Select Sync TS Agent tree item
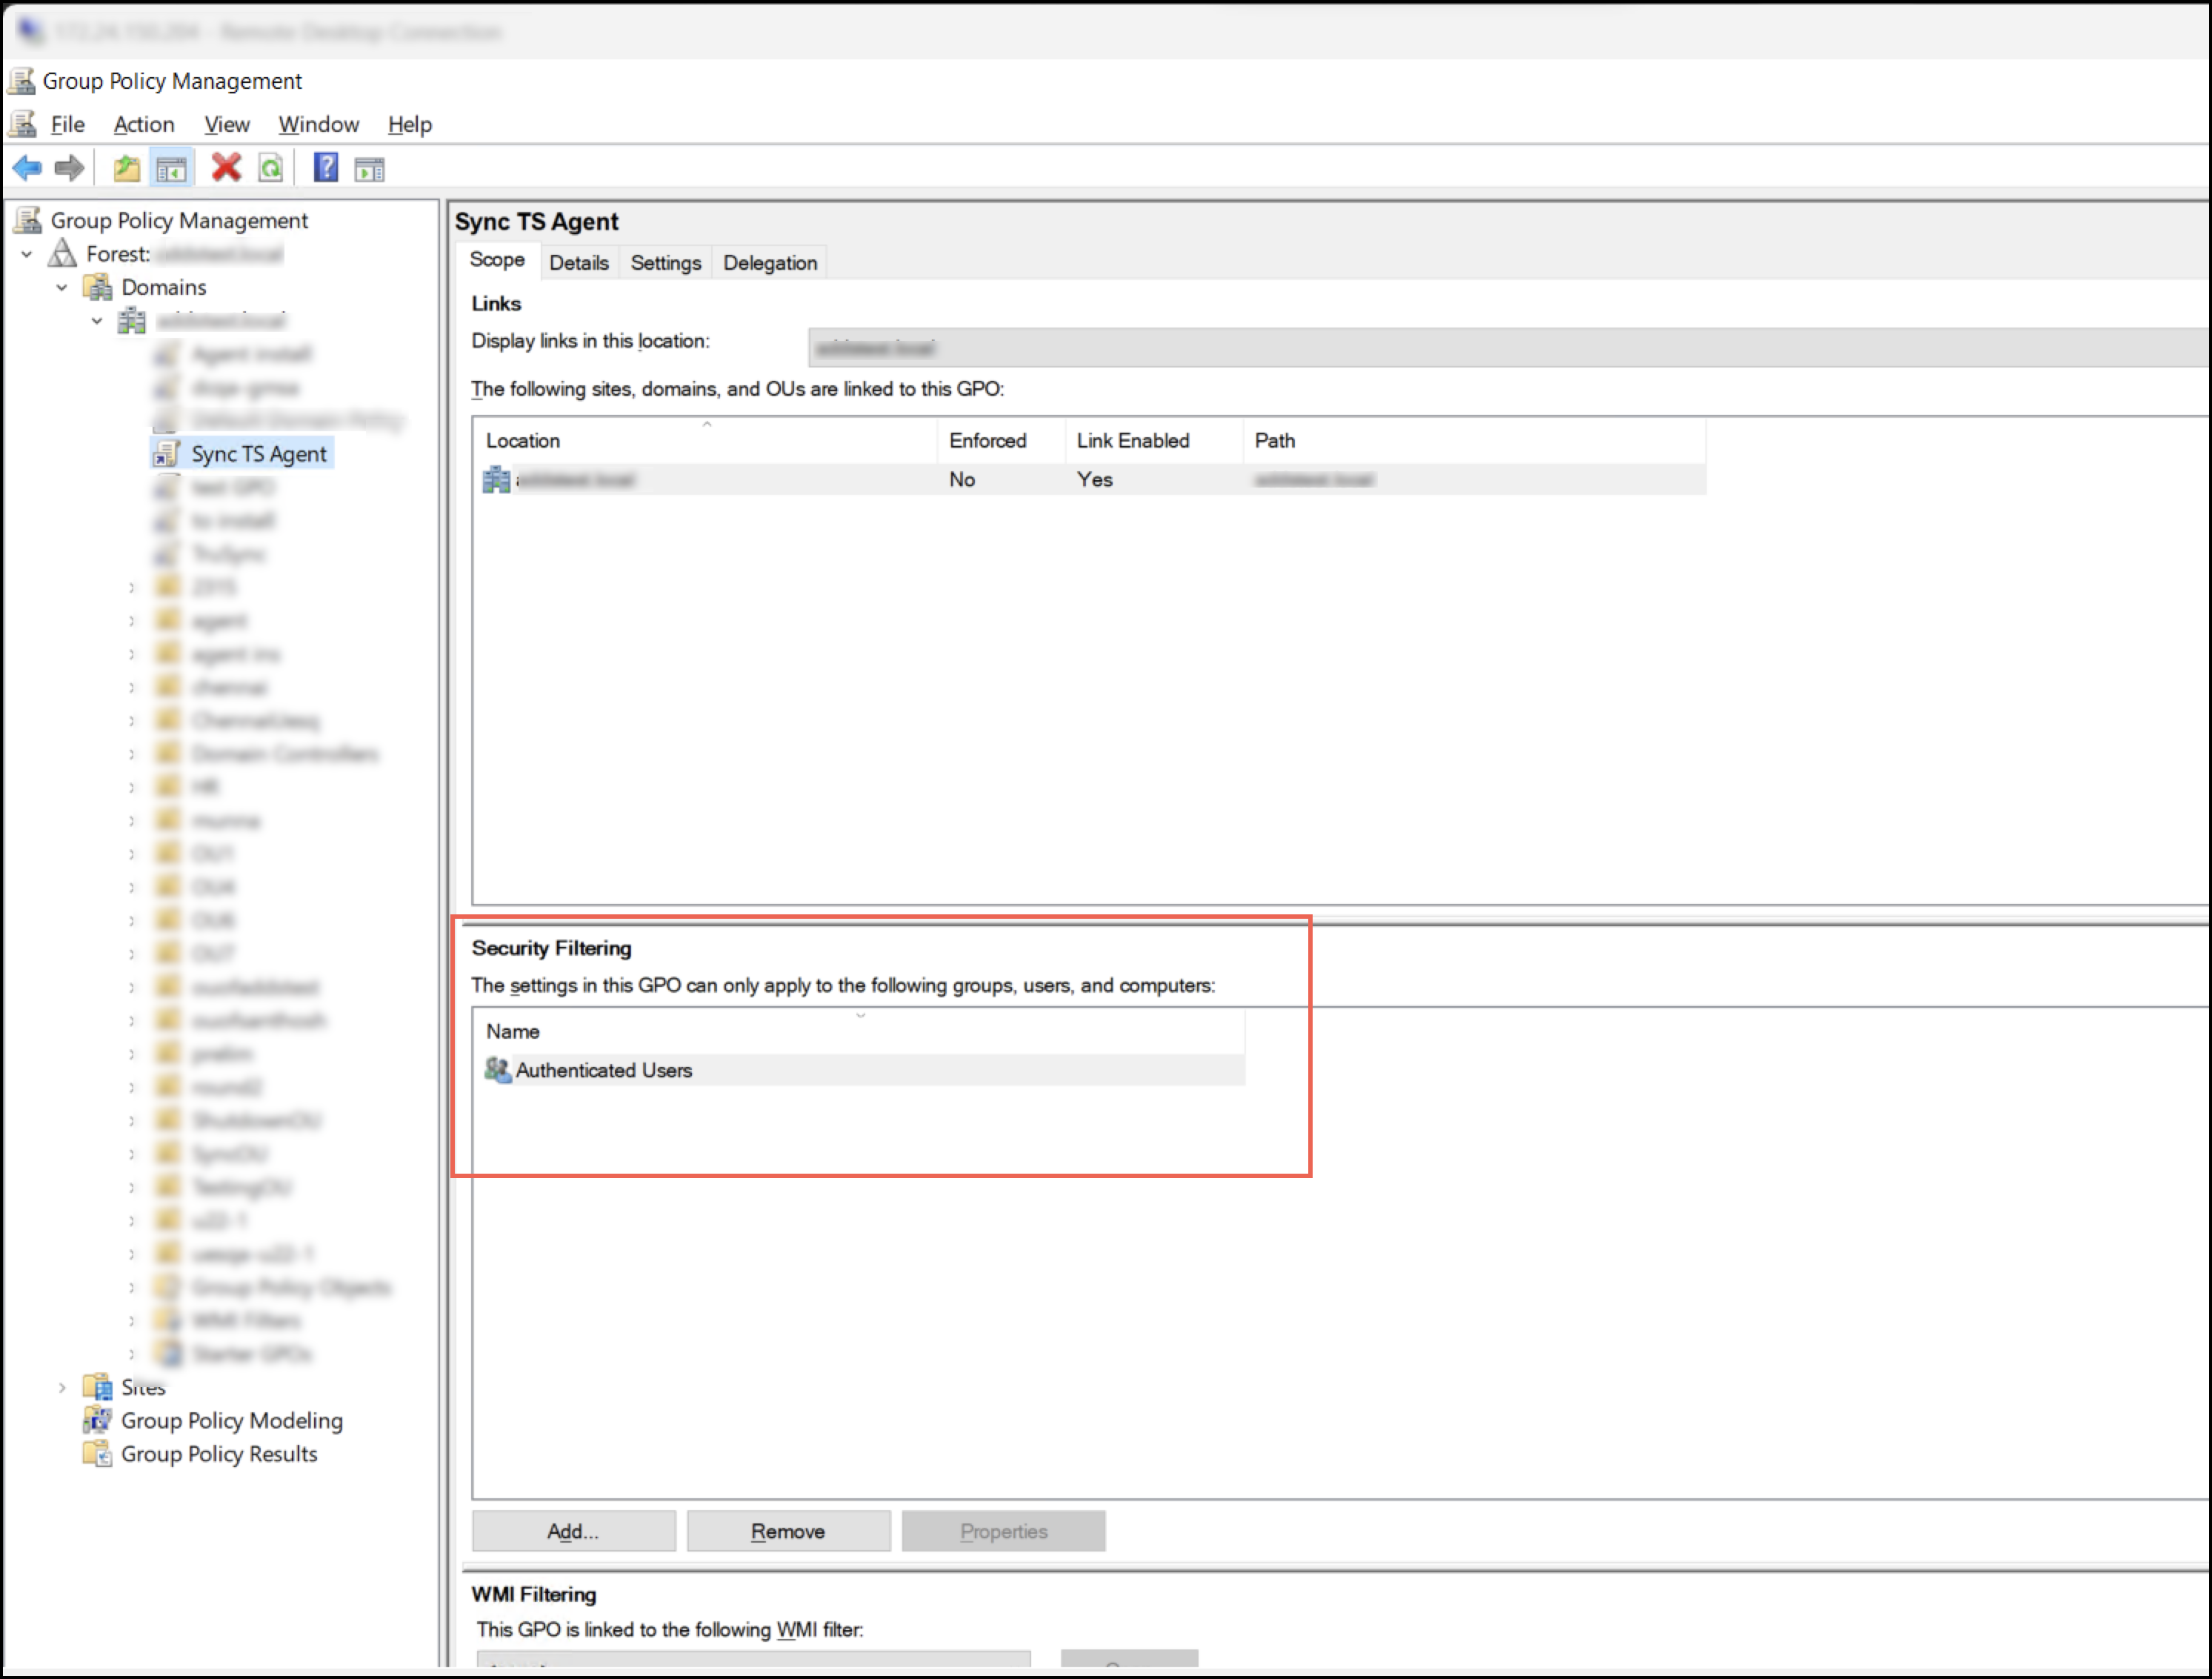 [x=258, y=454]
